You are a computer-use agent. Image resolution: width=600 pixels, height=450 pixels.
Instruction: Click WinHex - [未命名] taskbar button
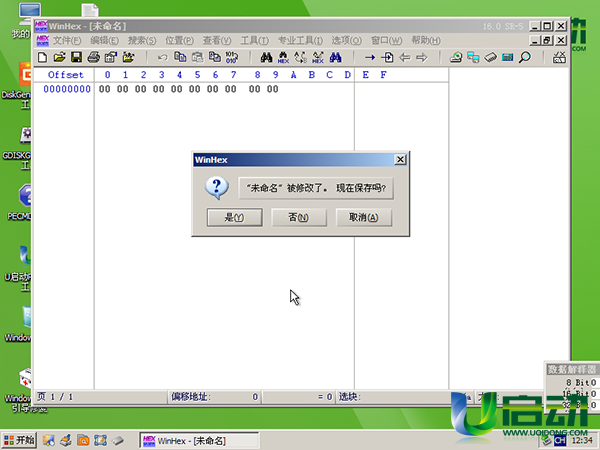pos(199,441)
